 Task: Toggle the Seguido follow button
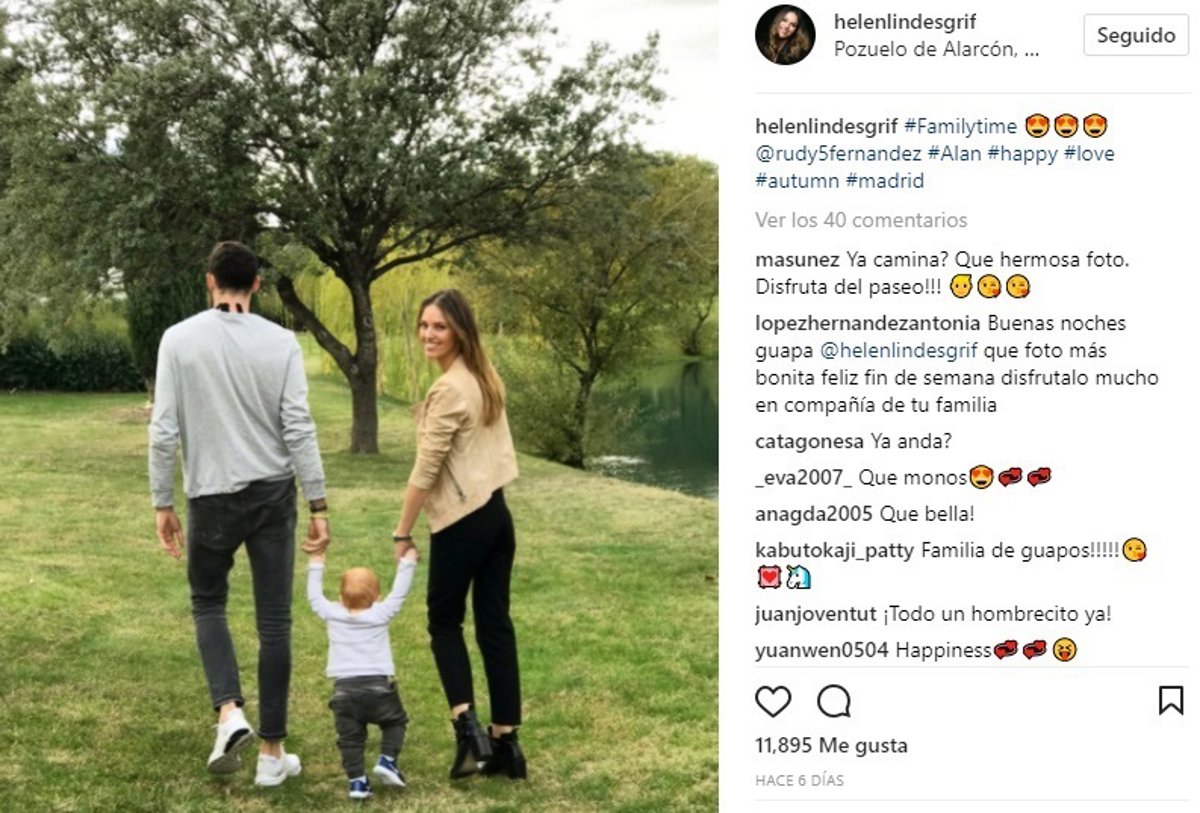[1136, 35]
